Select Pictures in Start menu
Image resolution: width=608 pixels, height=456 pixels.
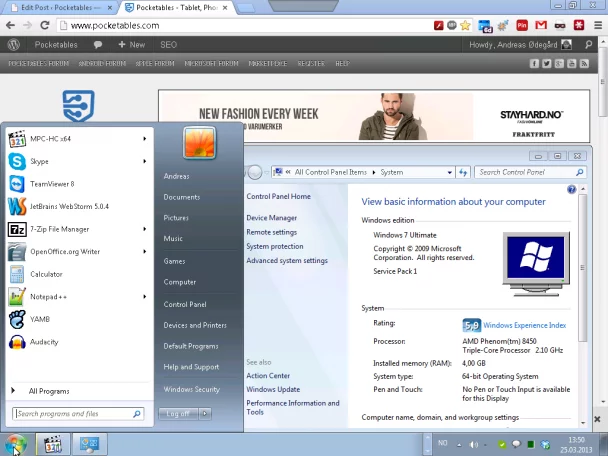pos(176,218)
